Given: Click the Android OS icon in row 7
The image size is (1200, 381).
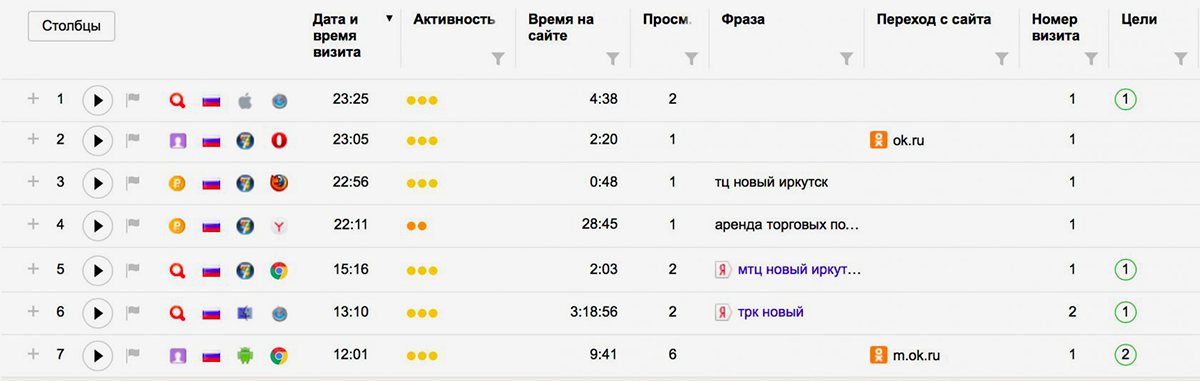Looking at the screenshot, I should tap(245, 355).
